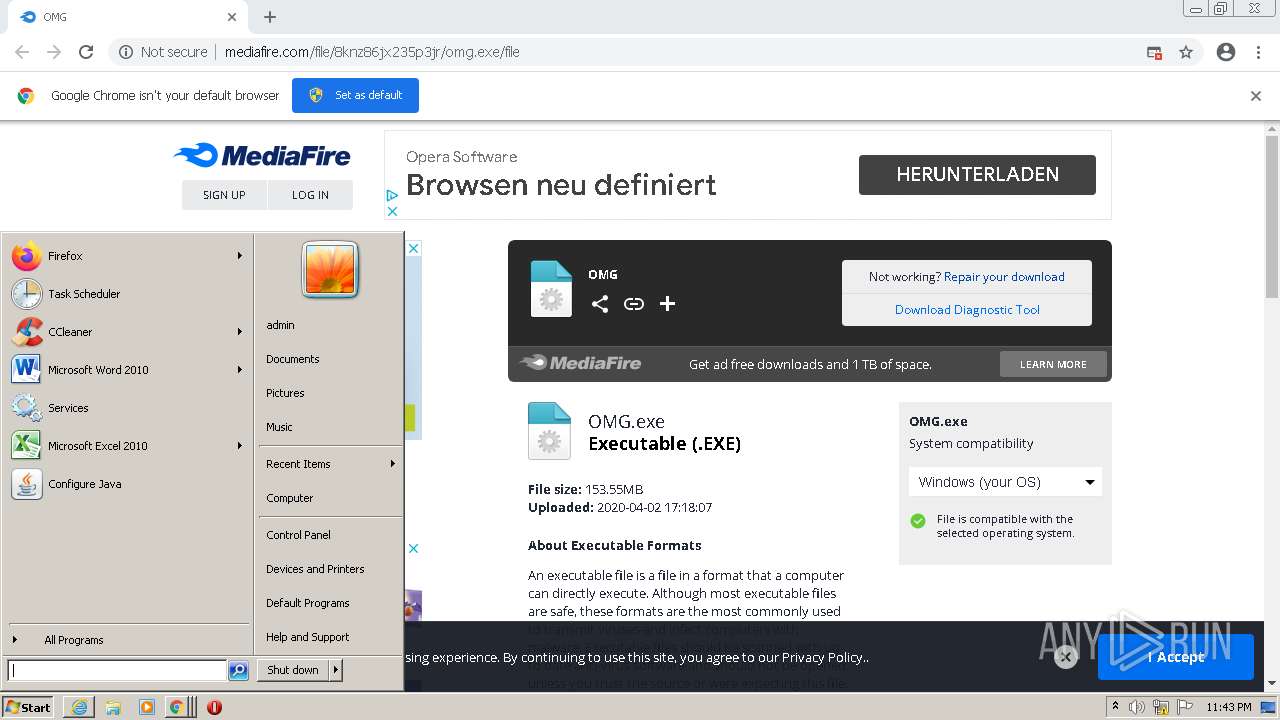
Task: Click Set as default browser button
Action: (x=355, y=95)
